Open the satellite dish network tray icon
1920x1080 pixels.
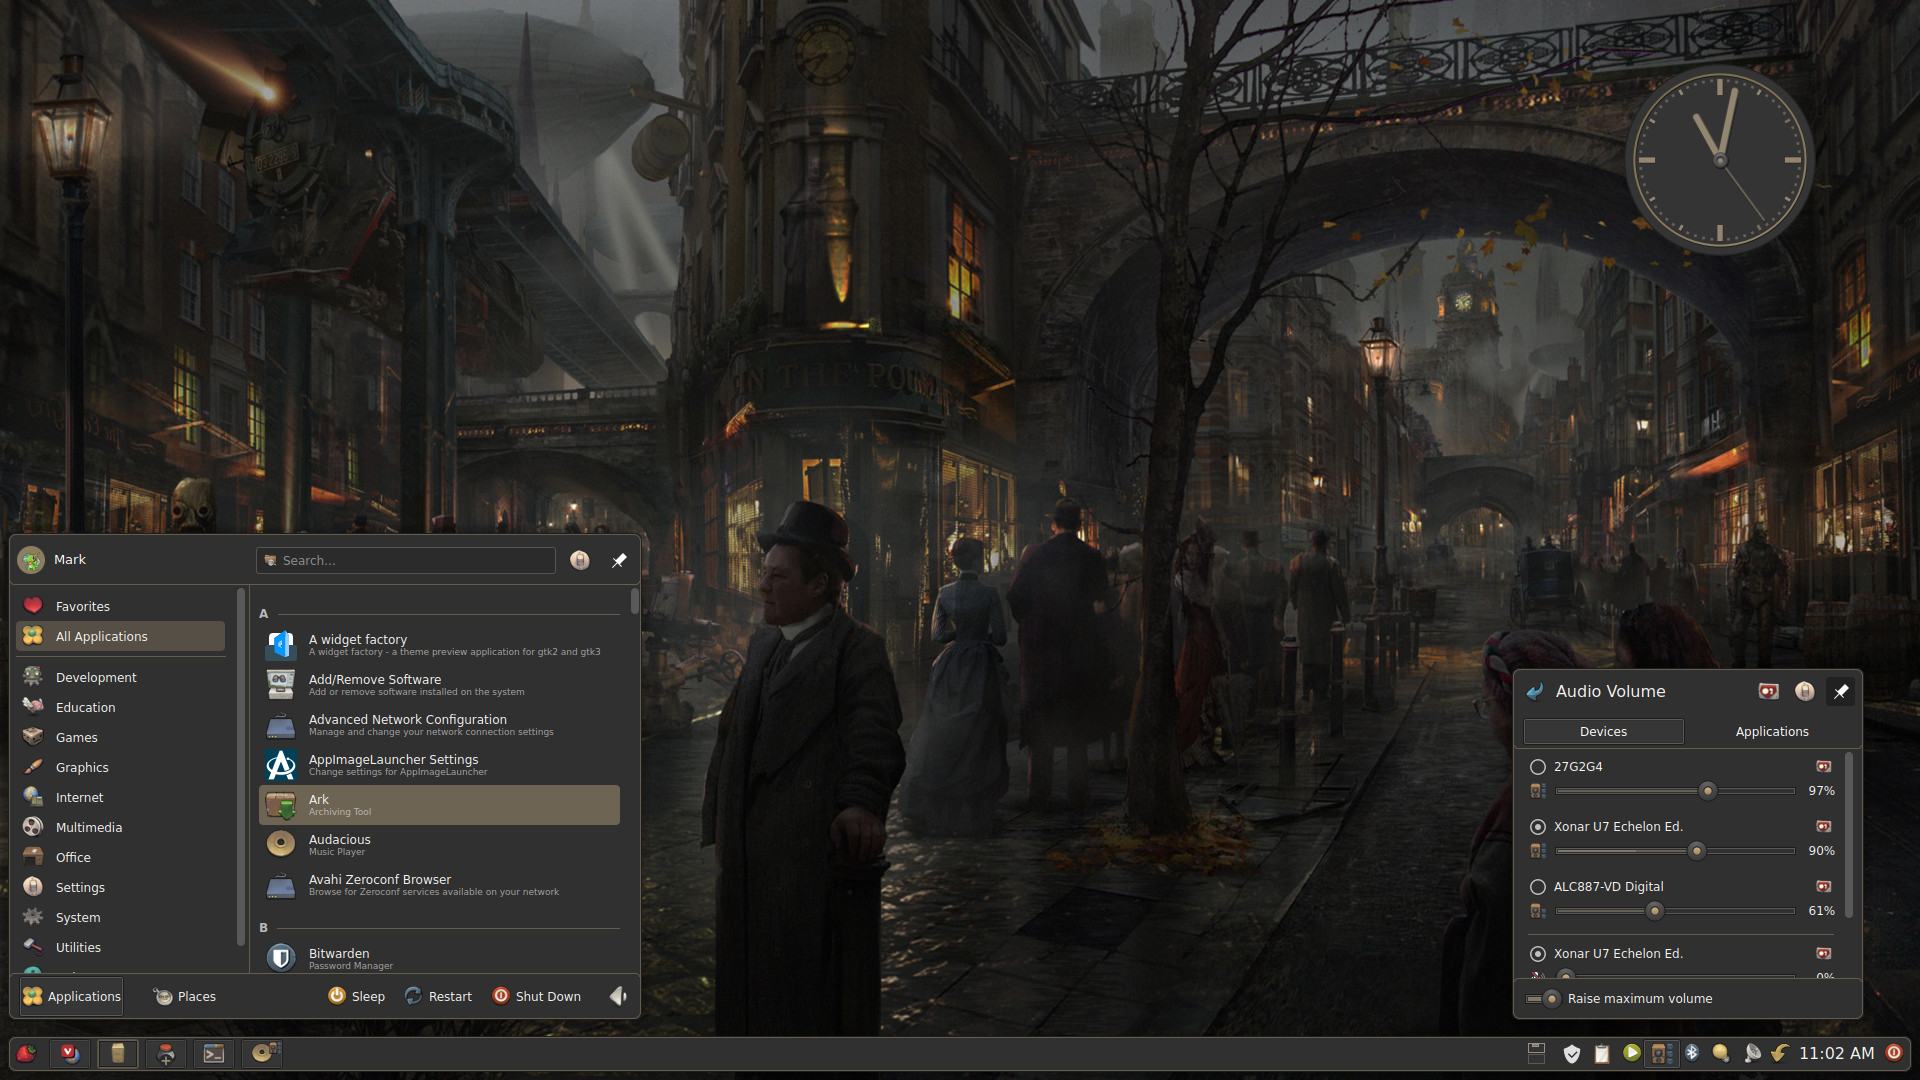[1752, 1053]
